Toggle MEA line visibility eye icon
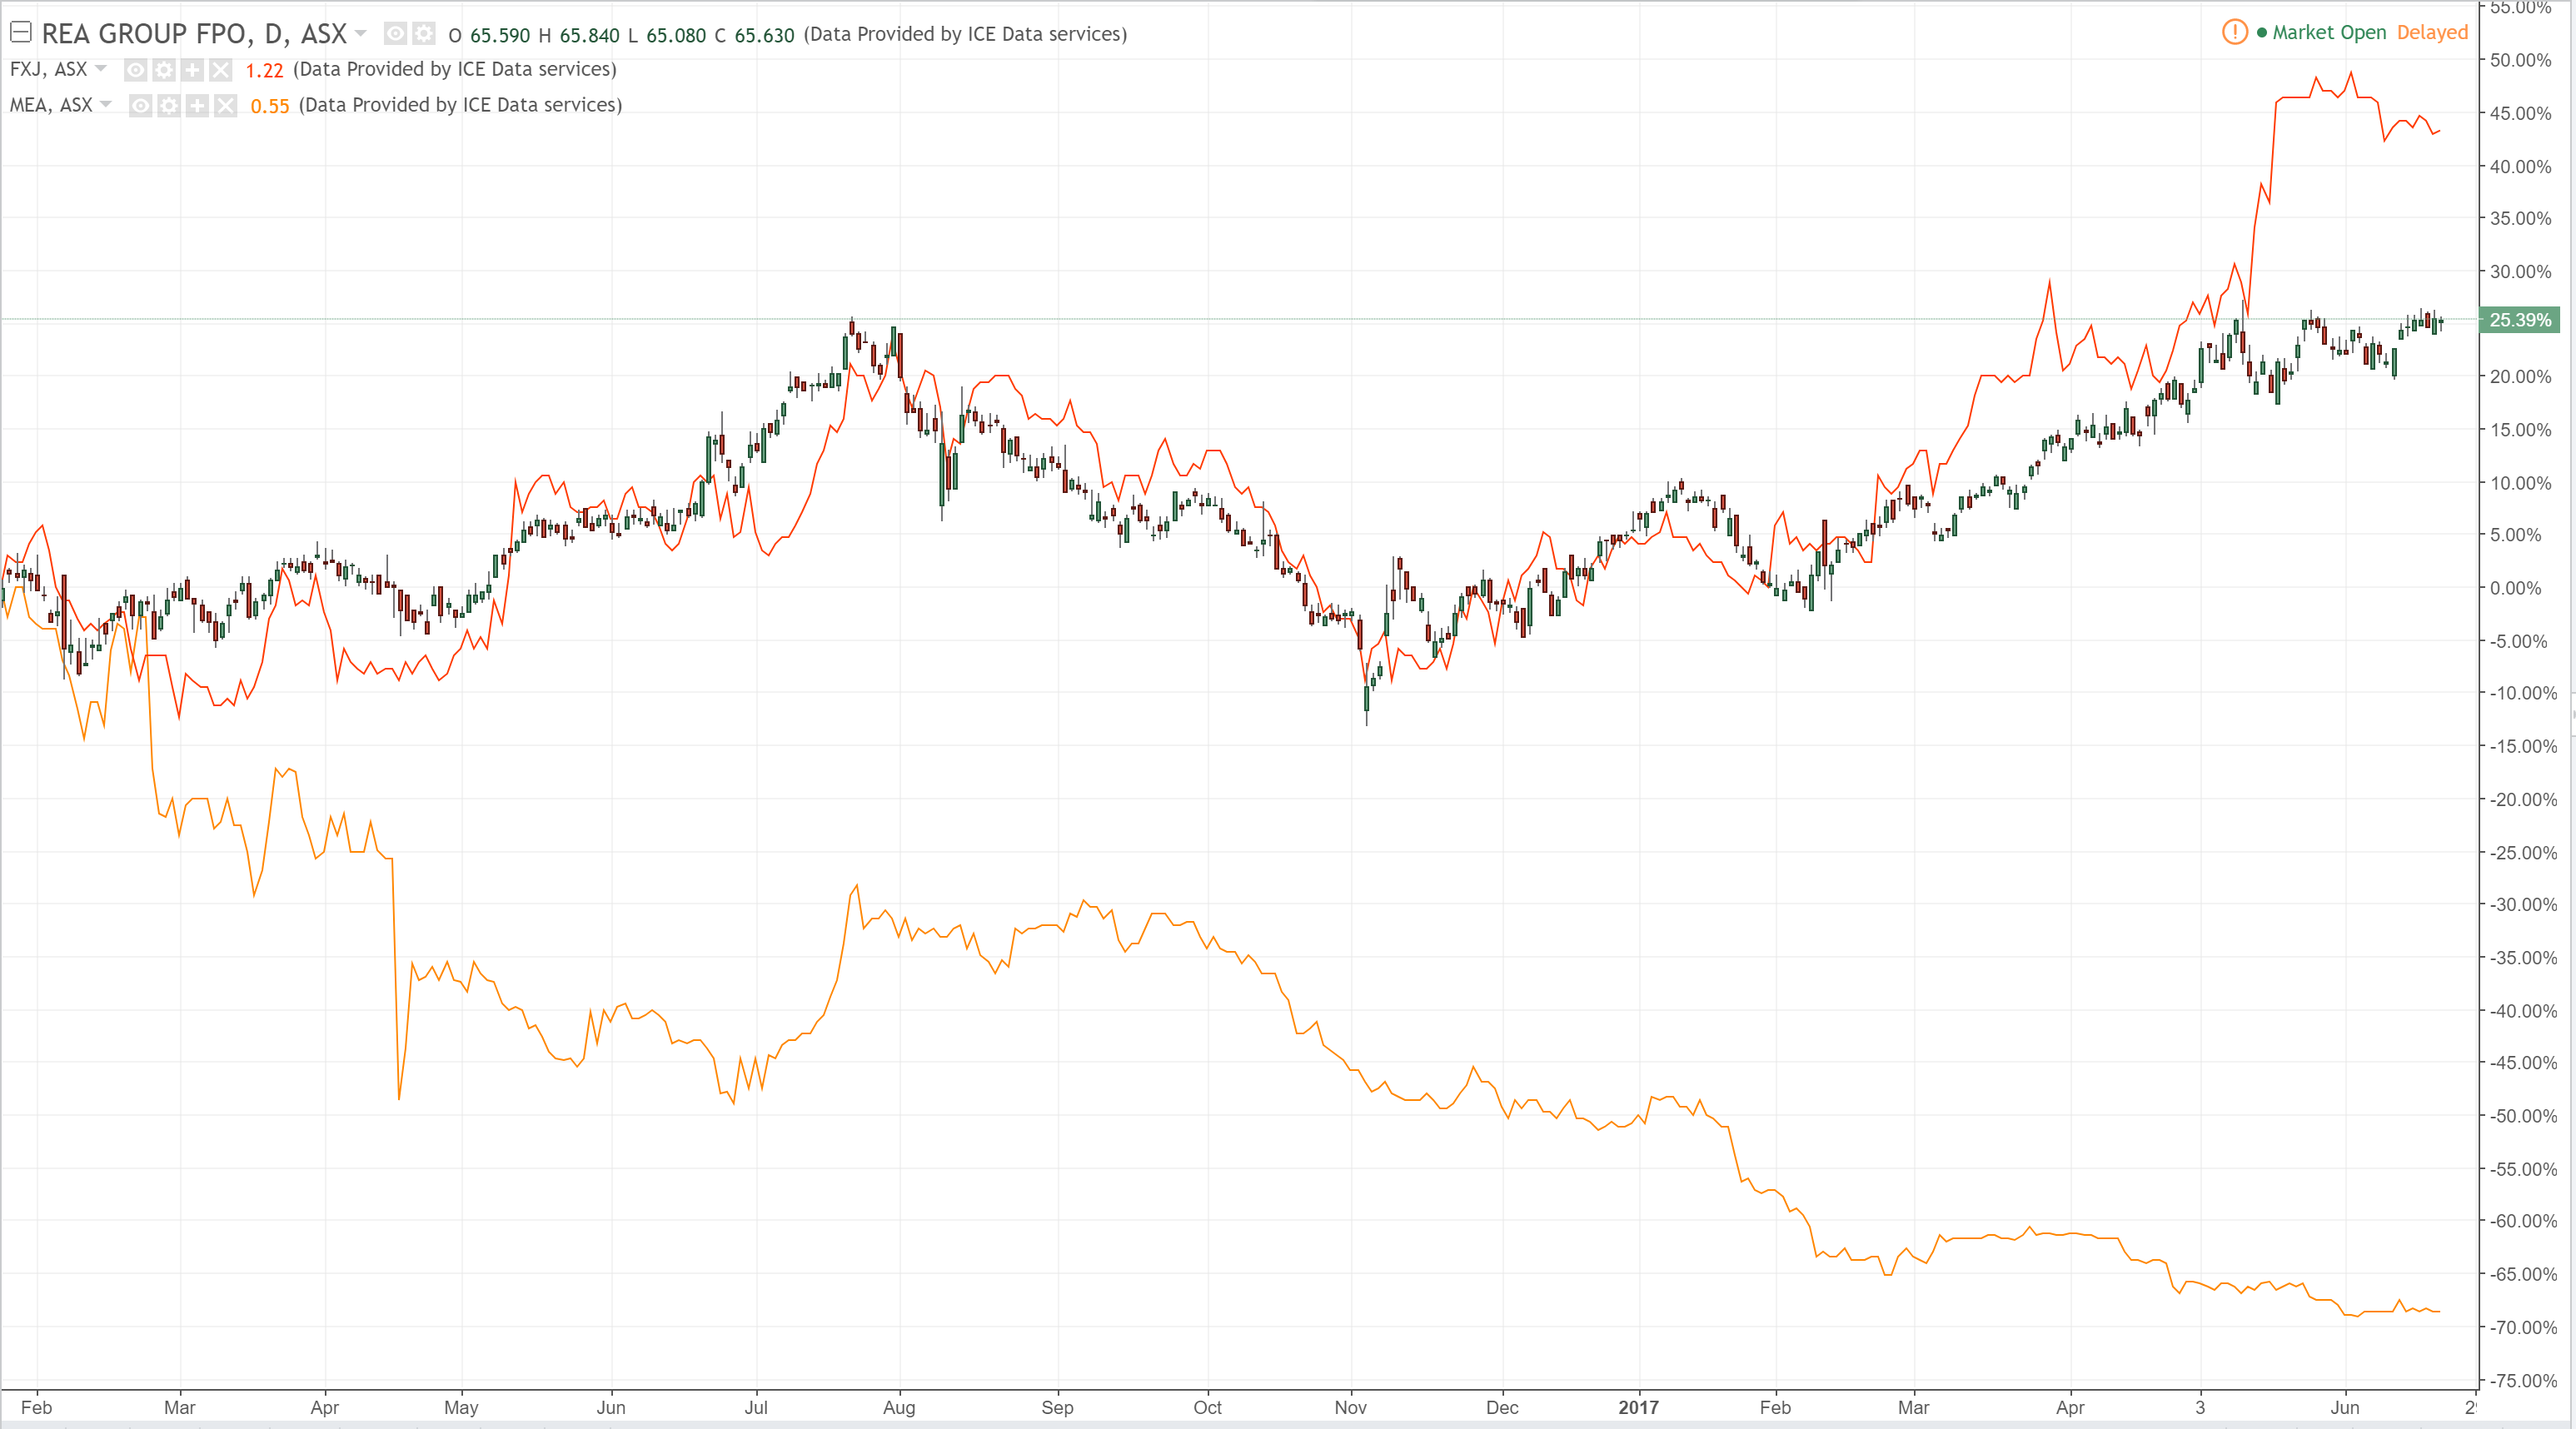2576x1429 pixels. pos(141,106)
